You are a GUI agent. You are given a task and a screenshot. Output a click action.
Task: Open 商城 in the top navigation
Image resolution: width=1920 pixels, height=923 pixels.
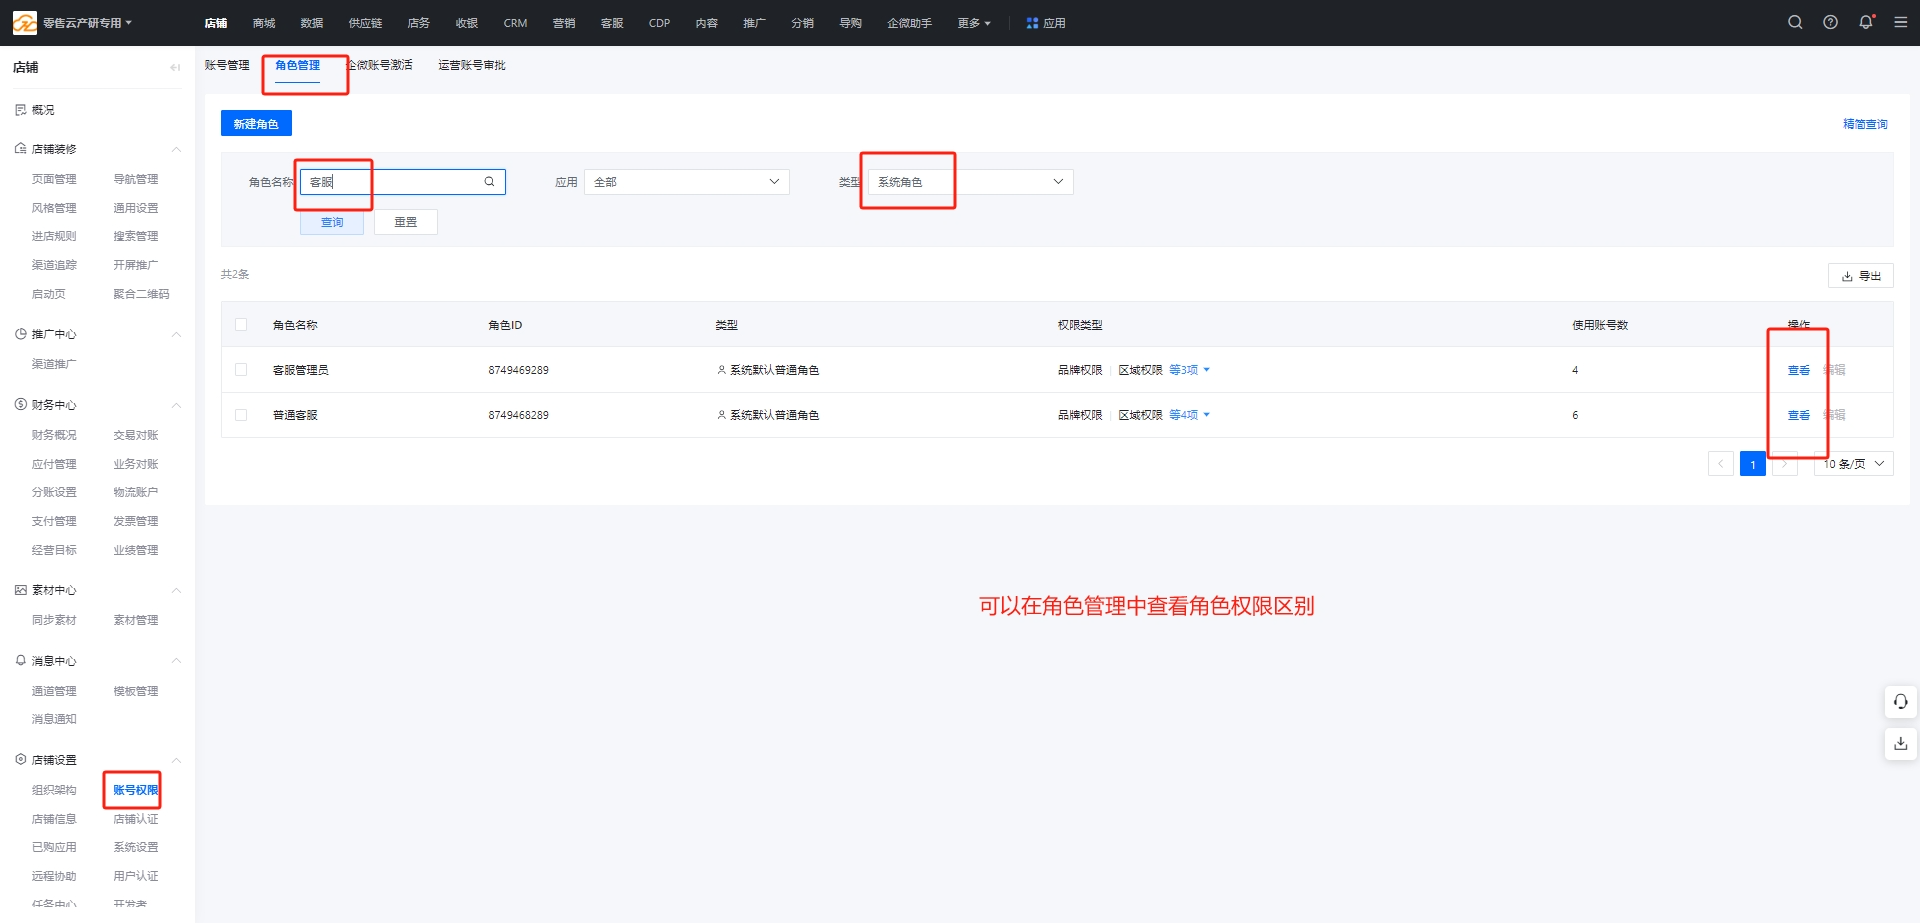[264, 23]
